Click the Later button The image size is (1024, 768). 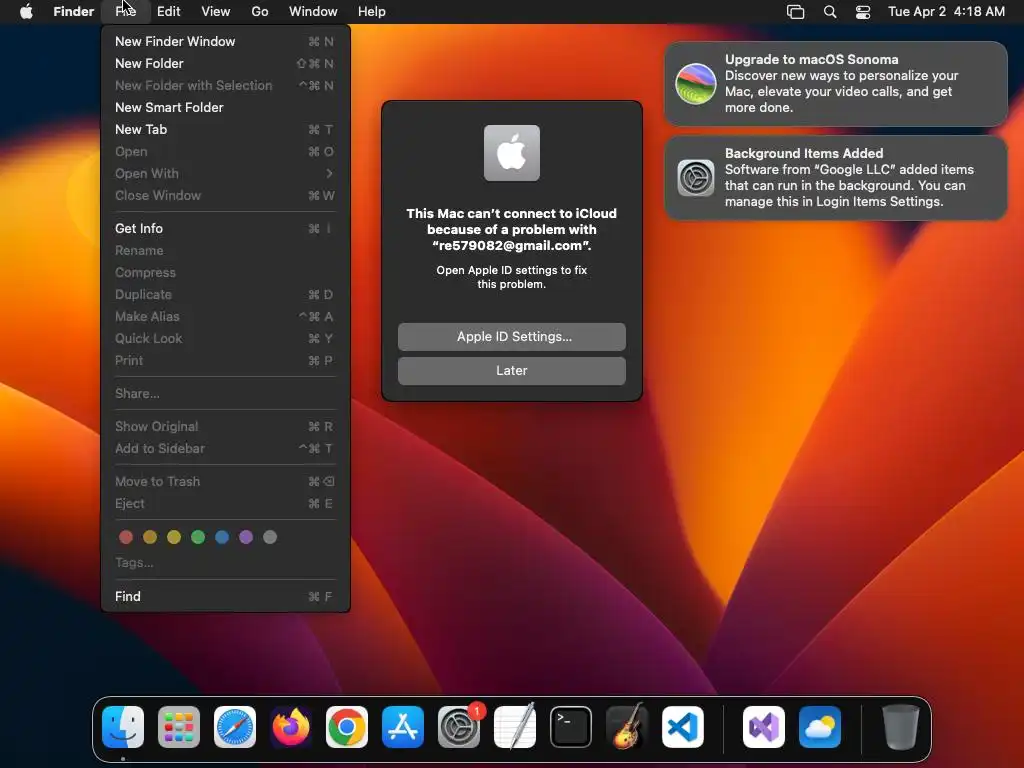click(512, 370)
